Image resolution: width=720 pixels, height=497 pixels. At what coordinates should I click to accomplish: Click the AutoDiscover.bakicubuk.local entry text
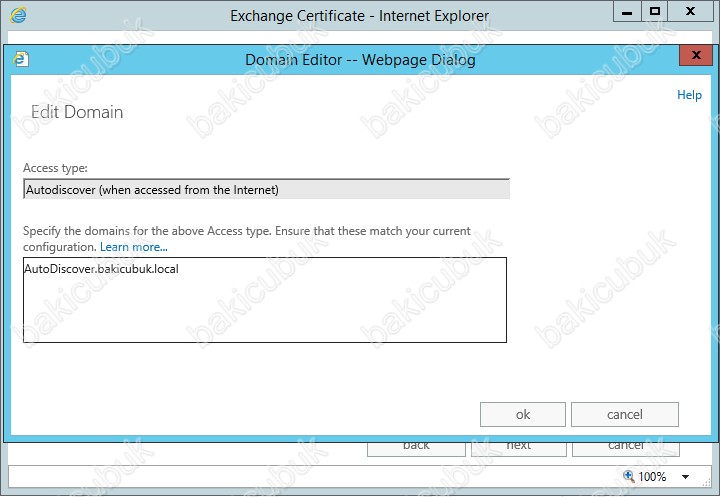(101, 269)
